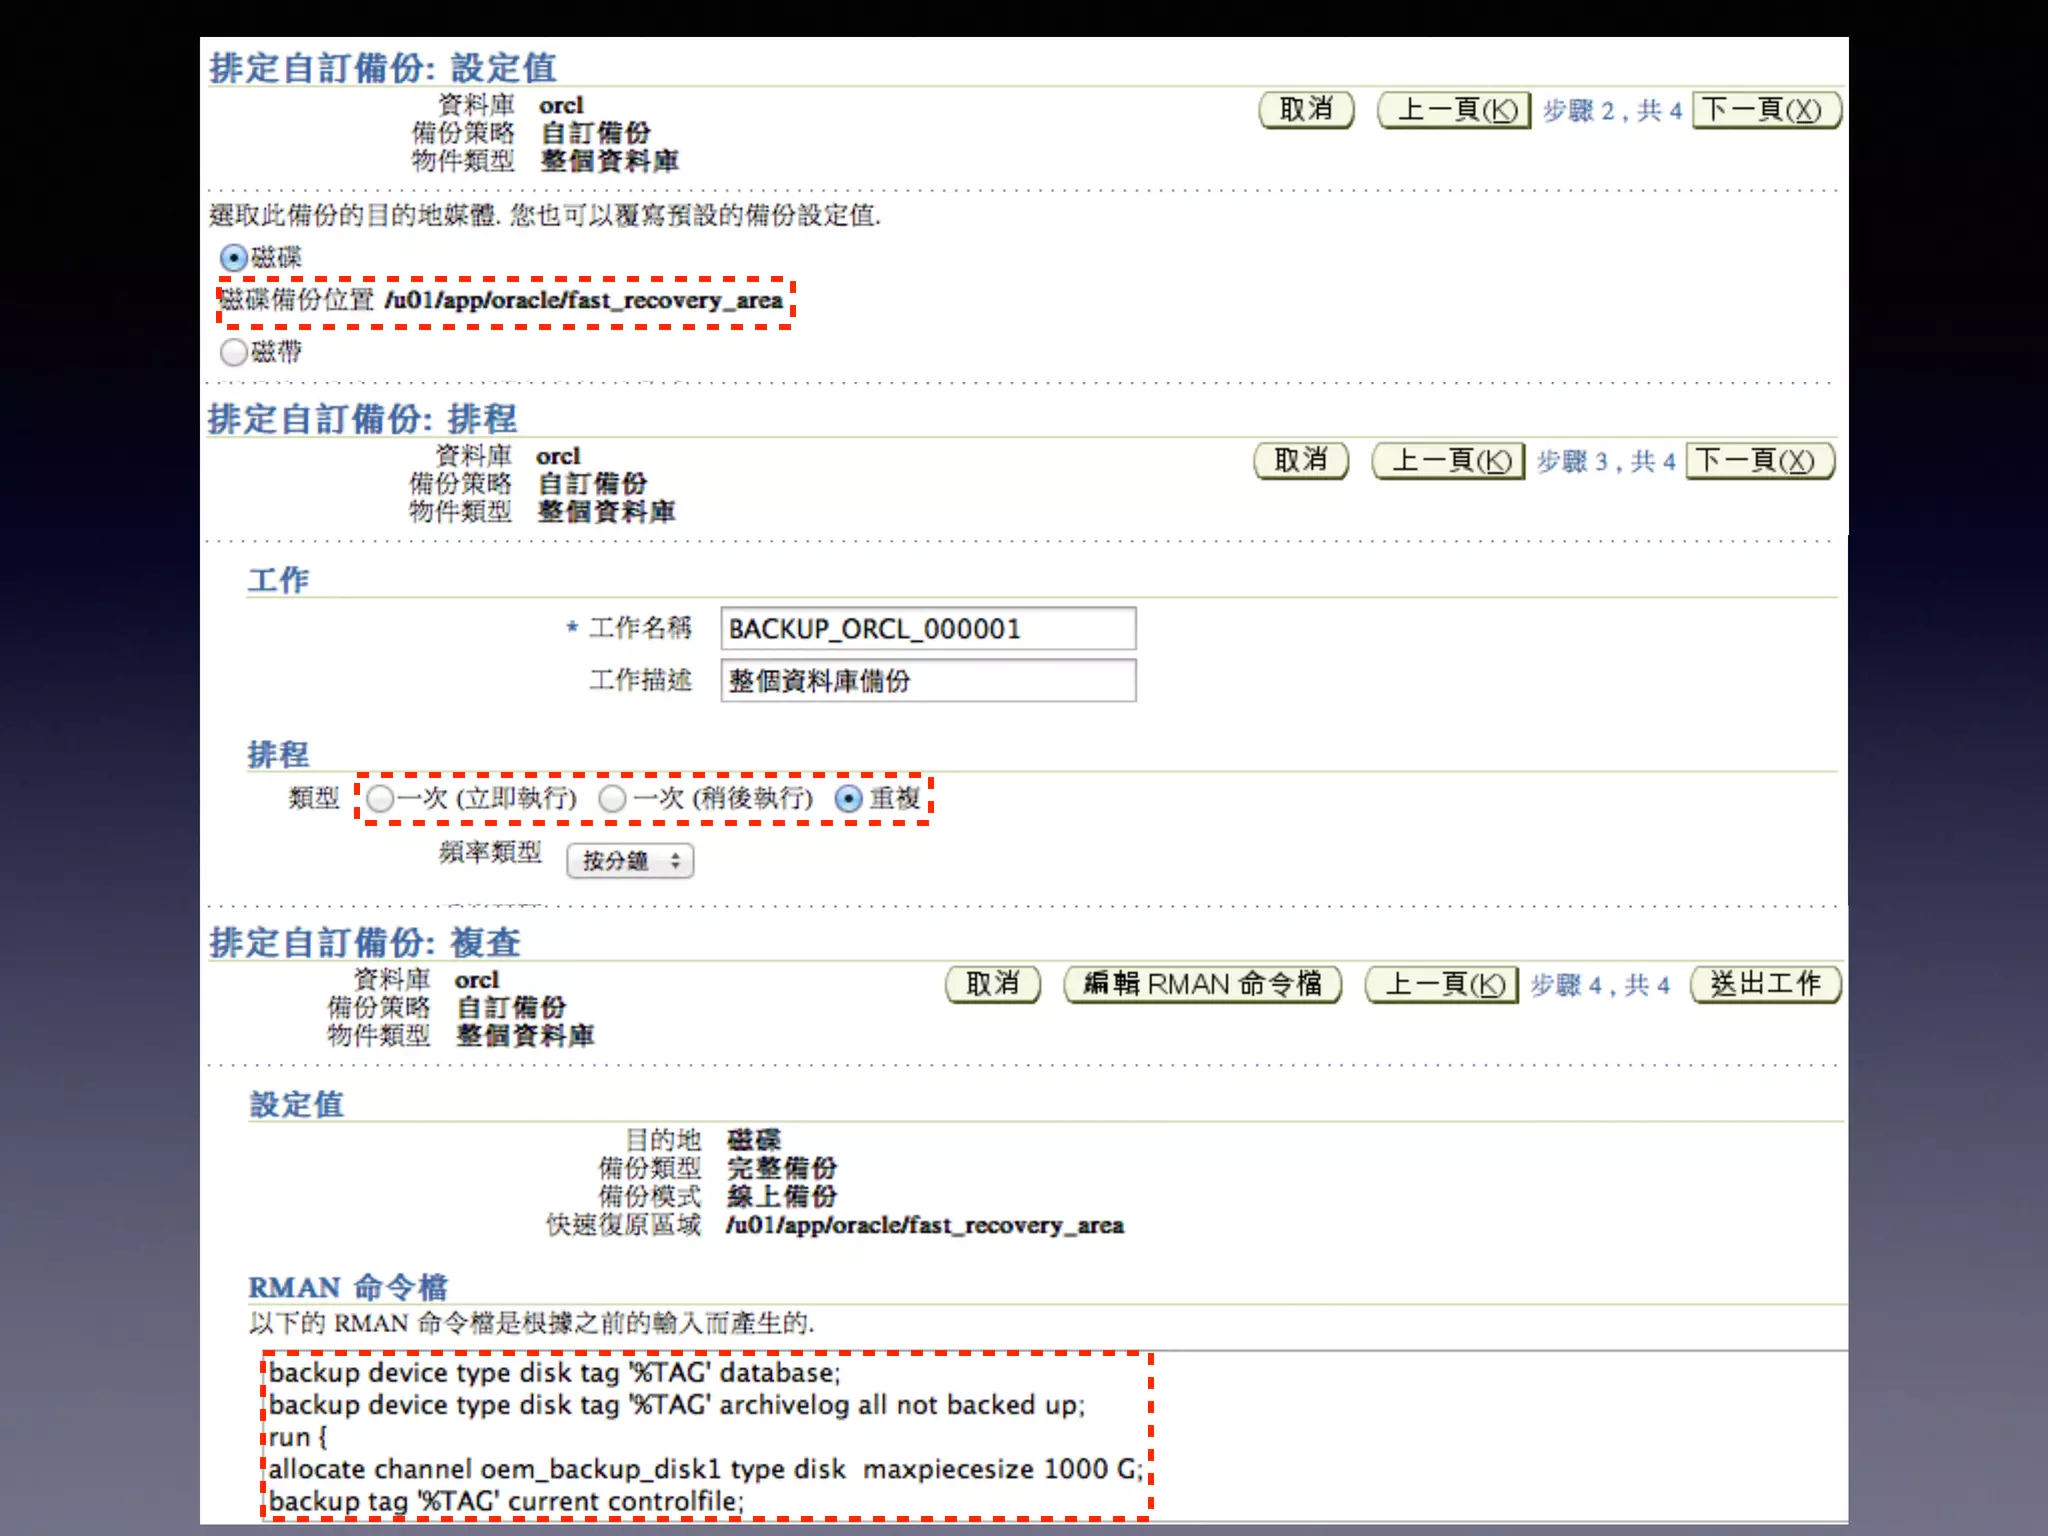Submit the job with 送出工作
The image size is (2048, 1536).
(x=1765, y=985)
